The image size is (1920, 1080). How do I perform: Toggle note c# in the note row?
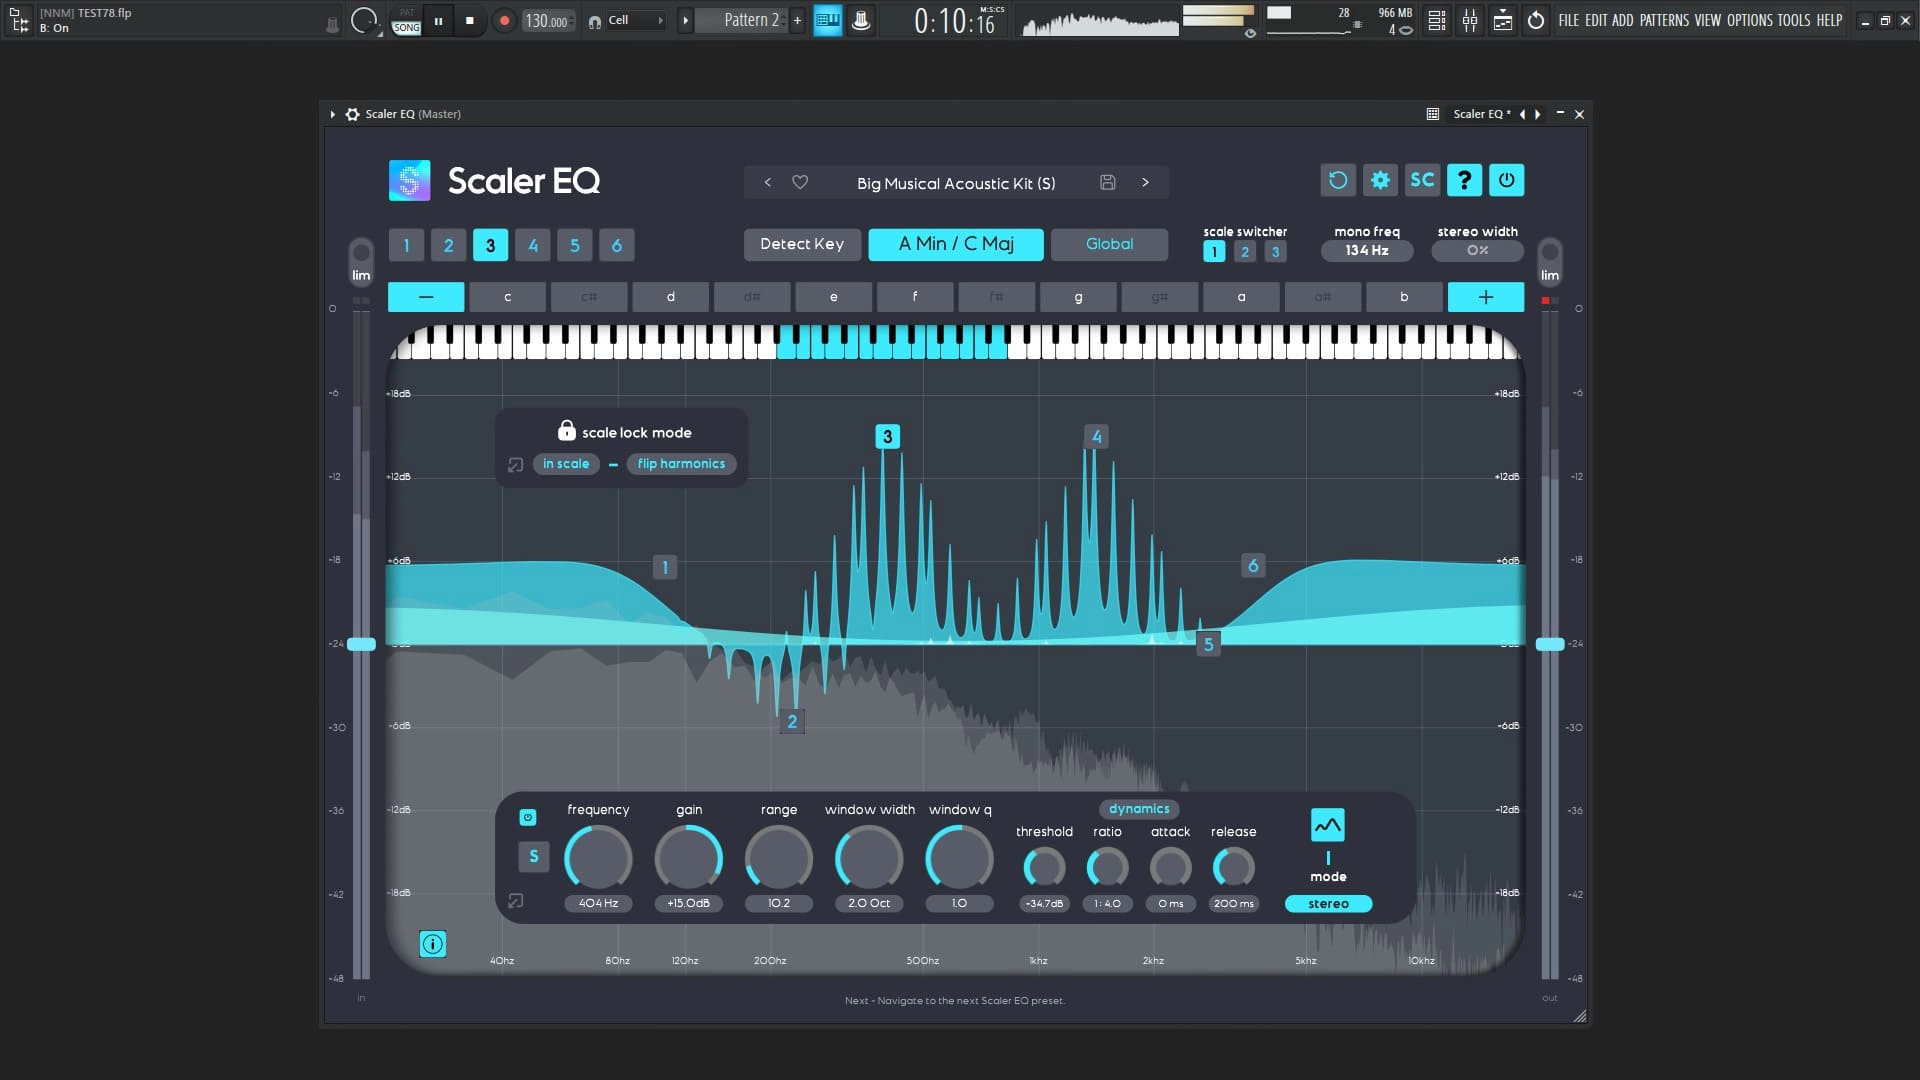pyautogui.click(x=589, y=297)
